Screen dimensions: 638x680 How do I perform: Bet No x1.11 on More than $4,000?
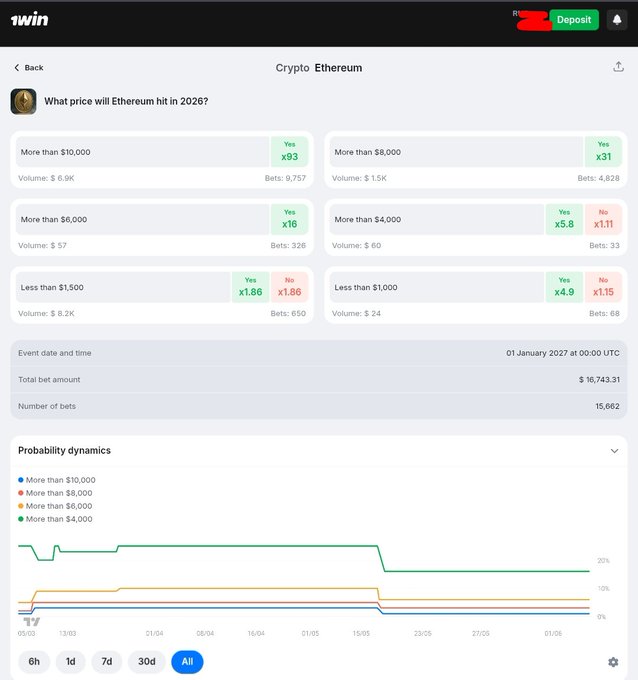[x=603, y=219]
